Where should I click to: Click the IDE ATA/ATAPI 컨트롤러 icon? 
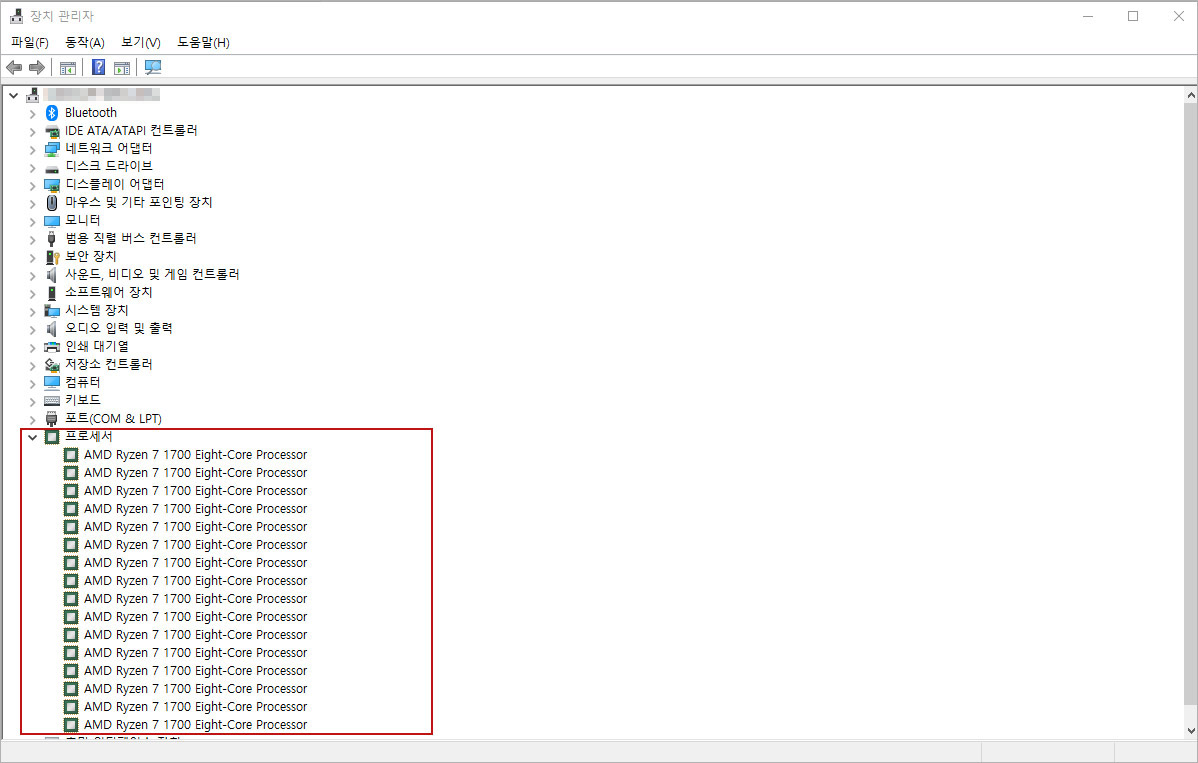[x=52, y=131]
